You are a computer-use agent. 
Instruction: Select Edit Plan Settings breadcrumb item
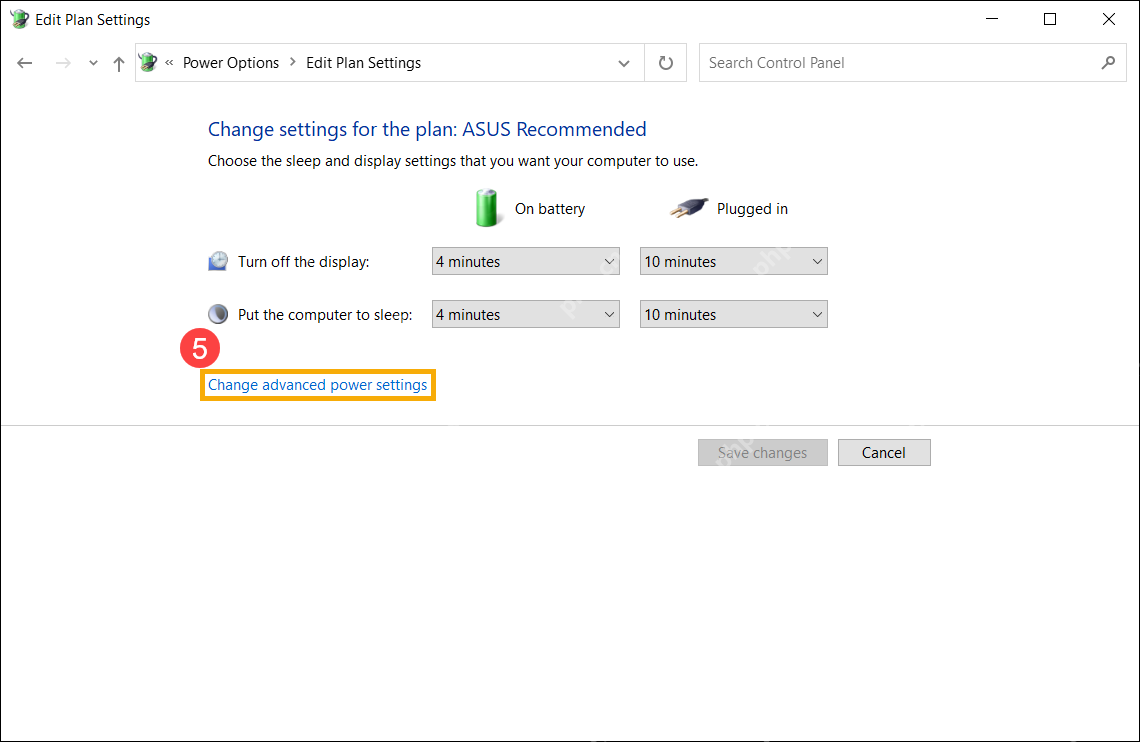pyautogui.click(x=364, y=63)
